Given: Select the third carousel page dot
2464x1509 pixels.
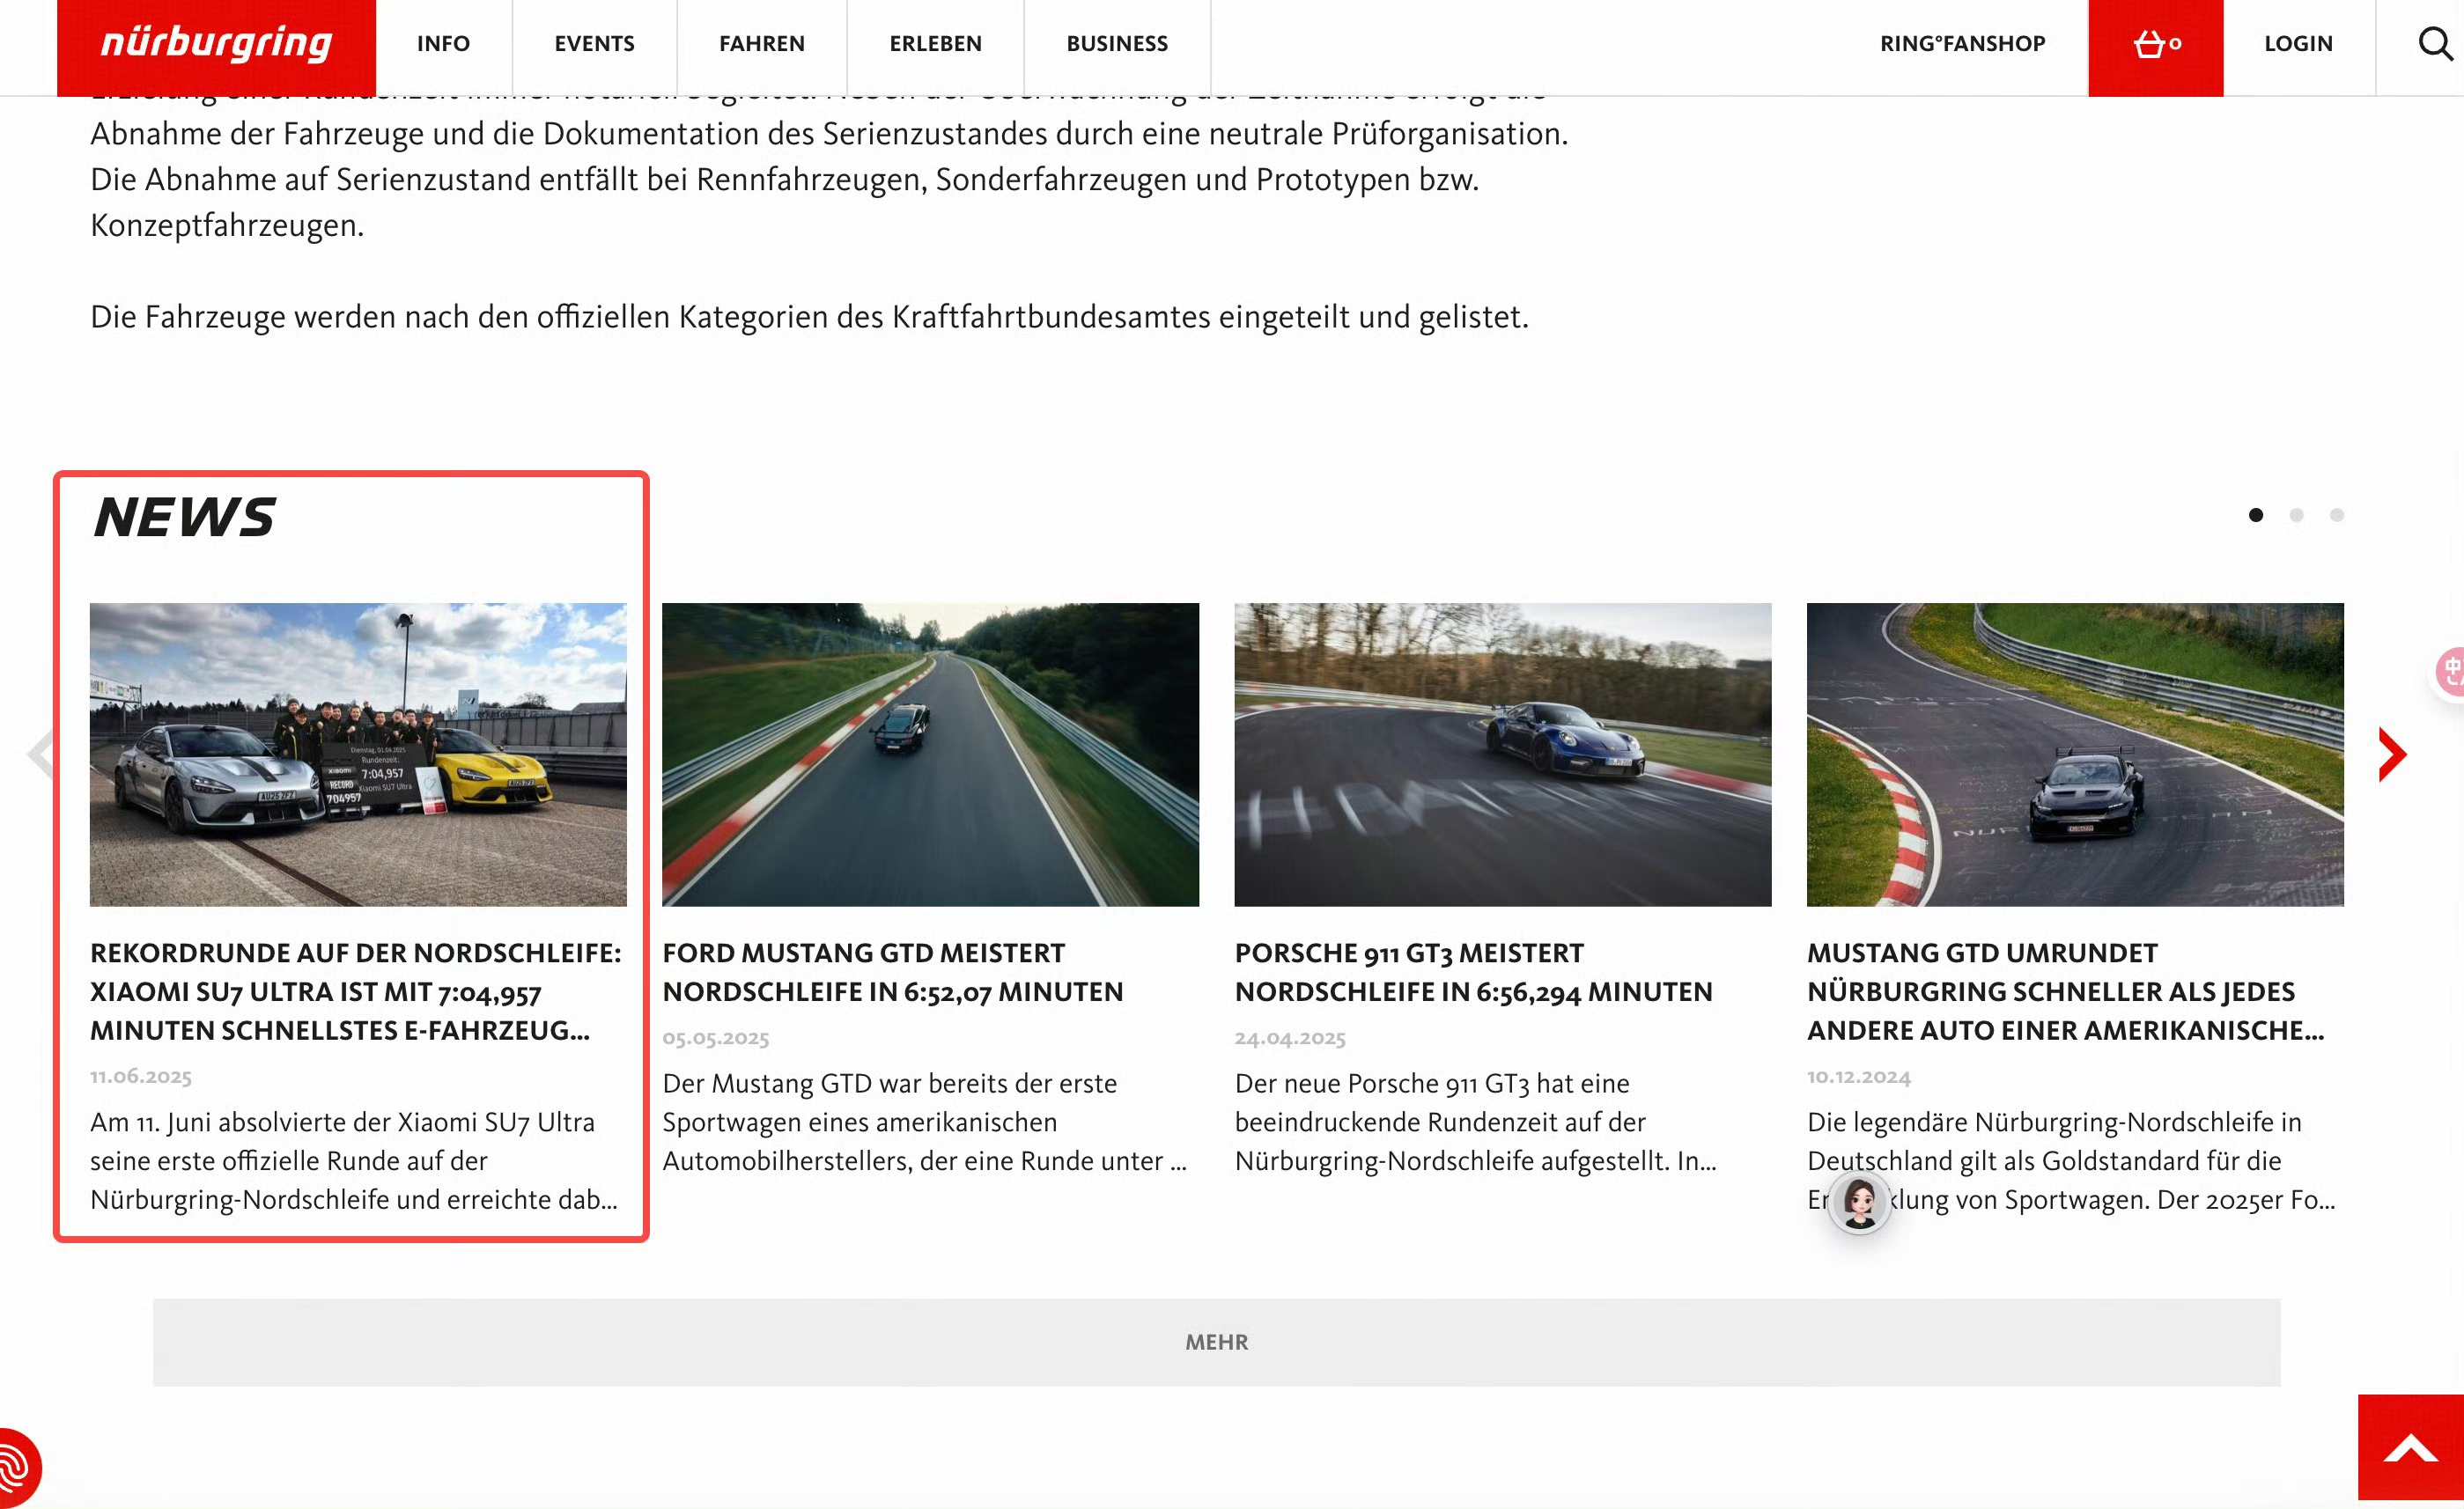Looking at the screenshot, I should click(2337, 515).
